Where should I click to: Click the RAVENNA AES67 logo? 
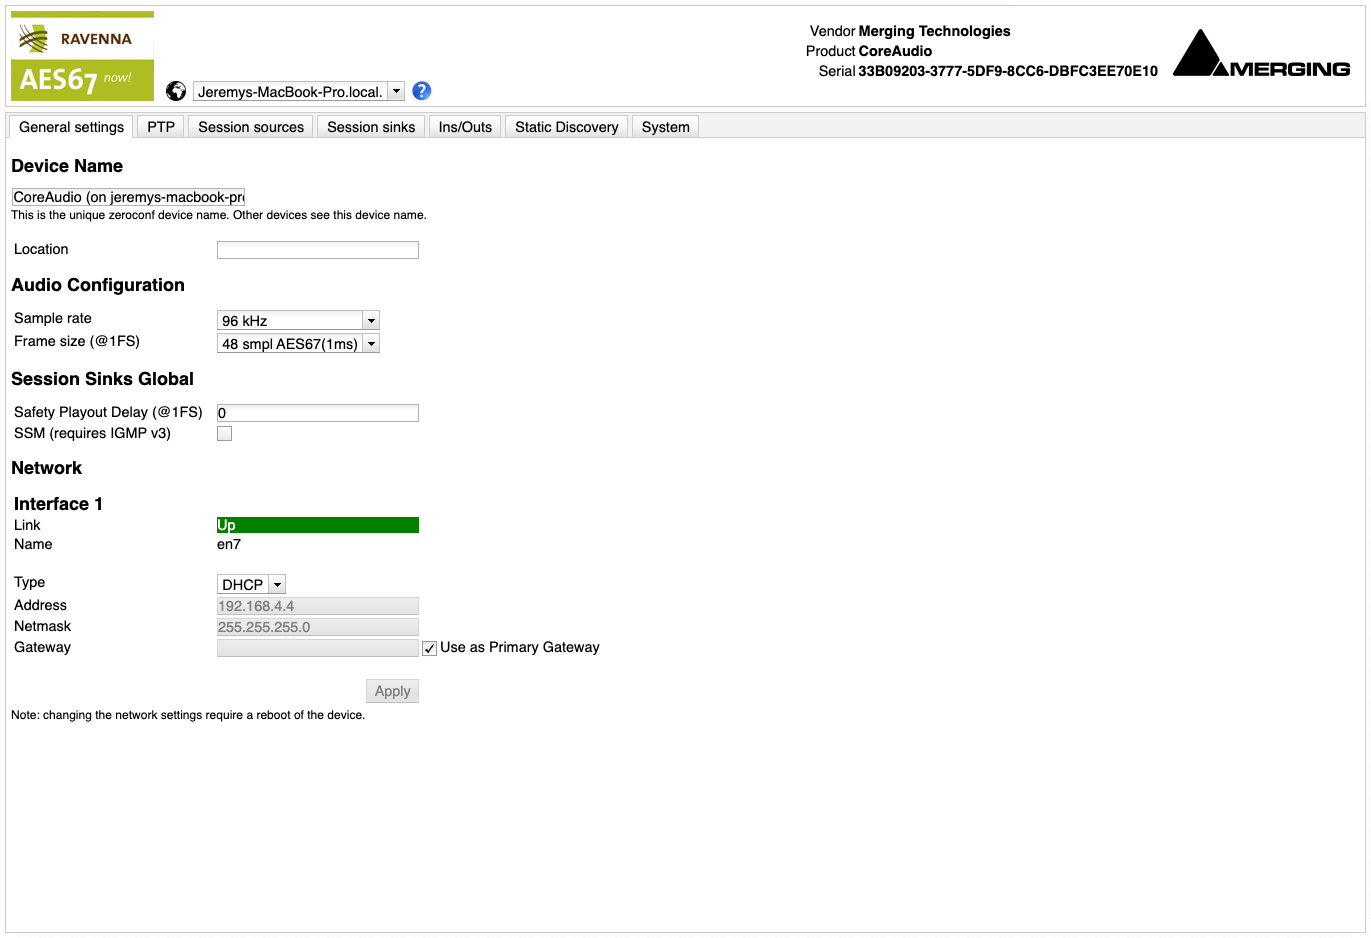82,57
